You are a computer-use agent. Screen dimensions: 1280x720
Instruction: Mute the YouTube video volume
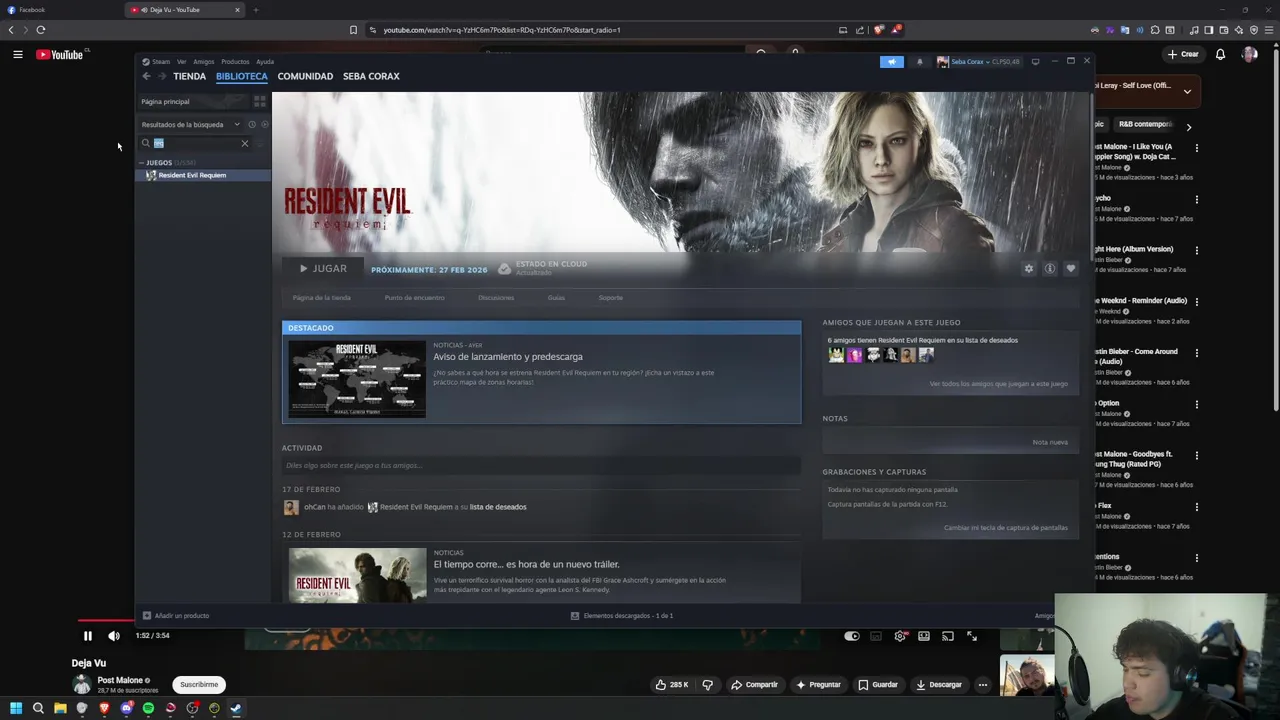click(114, 636)
